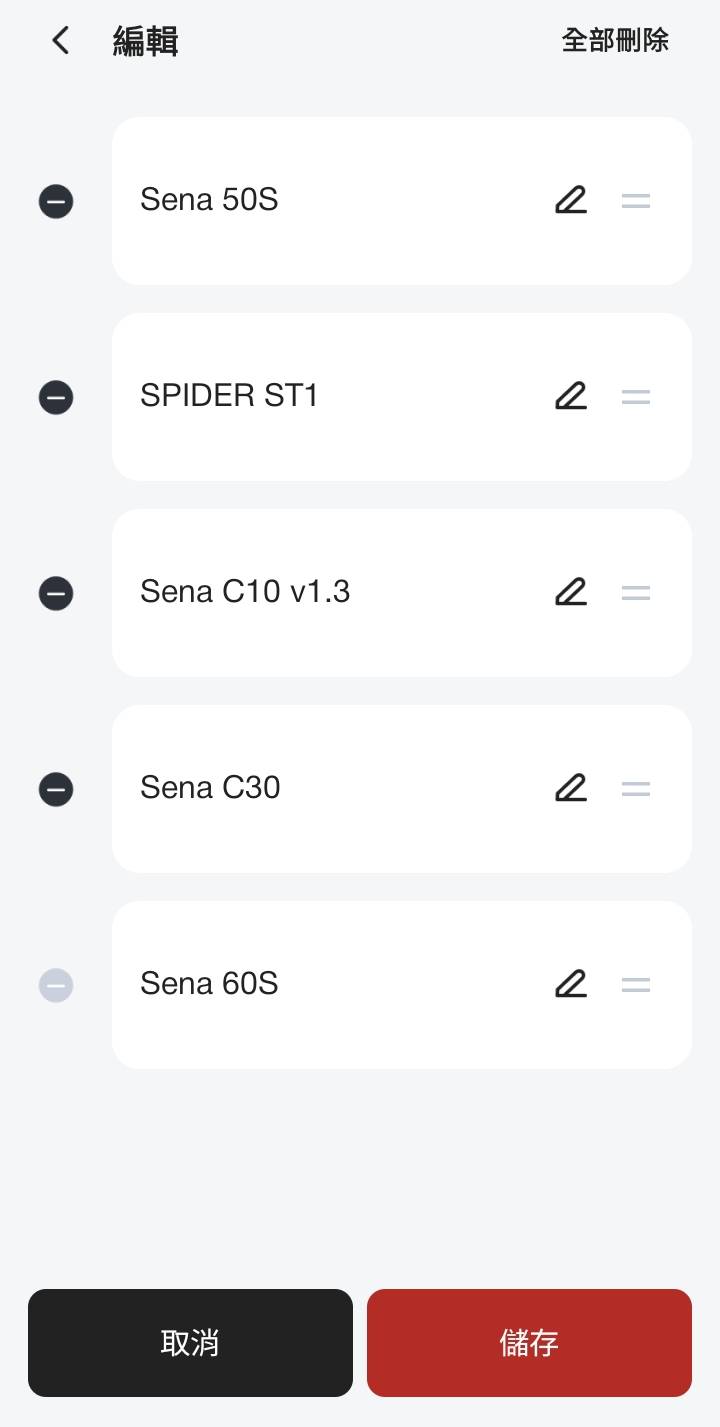This screenshot has width=720, height=1427.
Task: Save changes with the red 儲存 button
Action: [529, 1342]
